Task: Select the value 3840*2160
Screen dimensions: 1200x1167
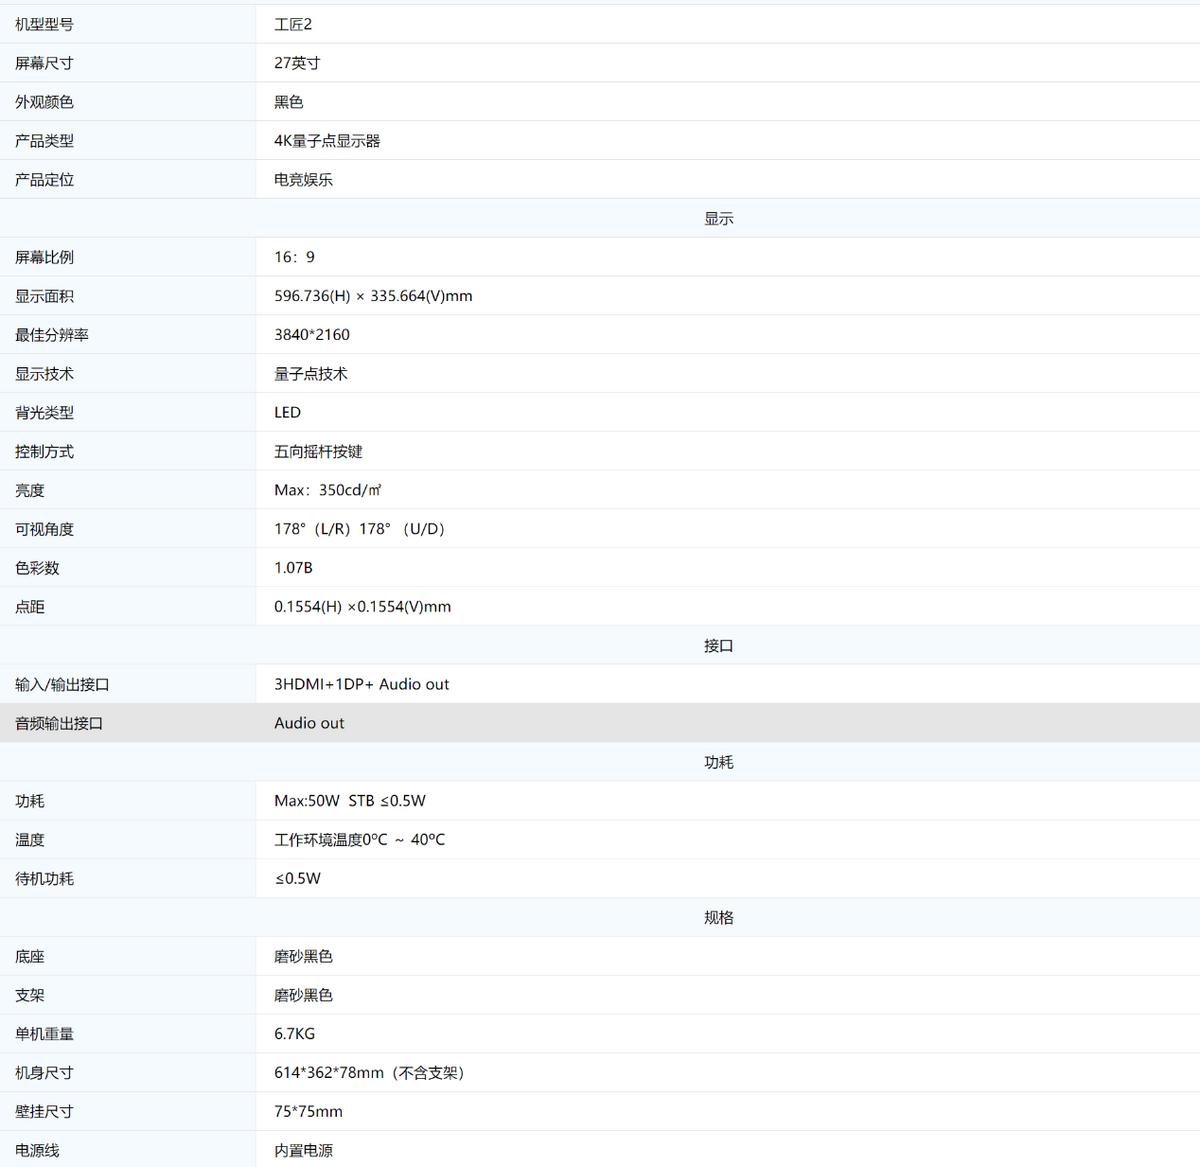Action: point(312,335)
